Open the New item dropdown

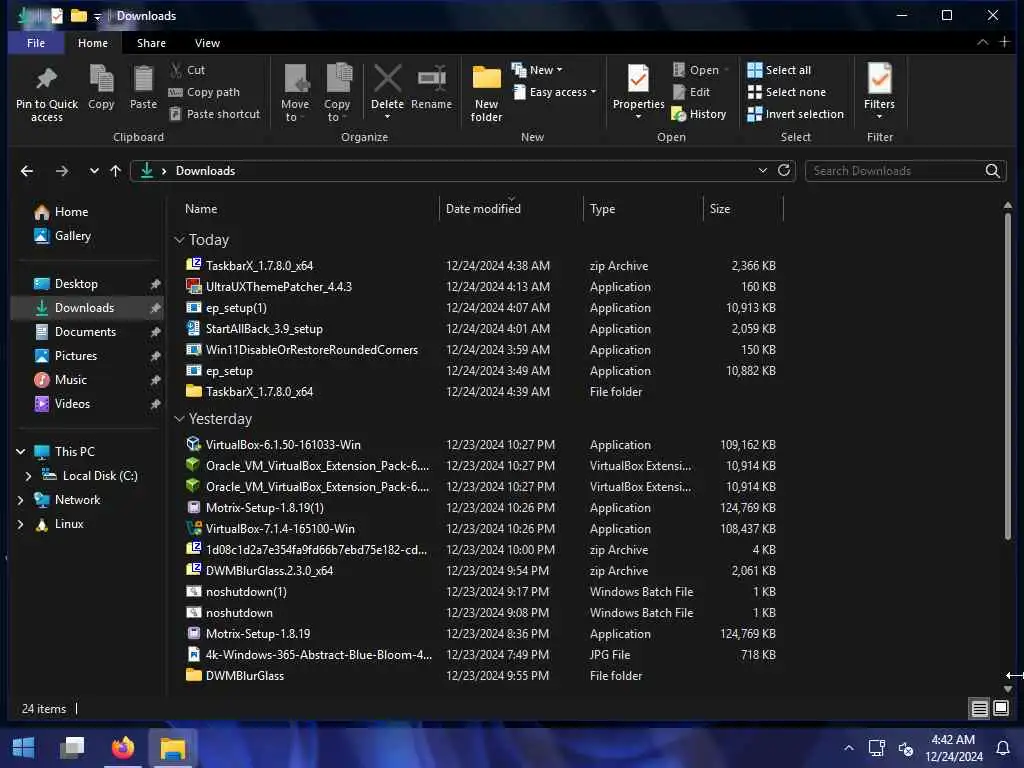click(537, 70)
